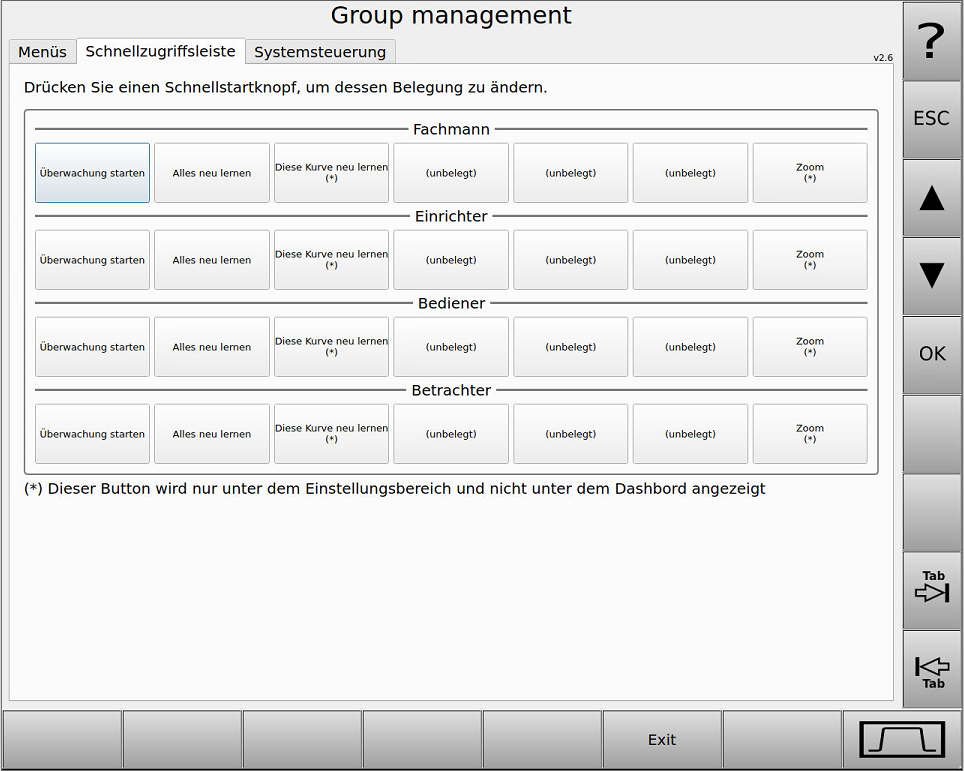This screenshot has width=964, height=771.
Task: Open the help with the ? icon
Action: coord(931,38)
